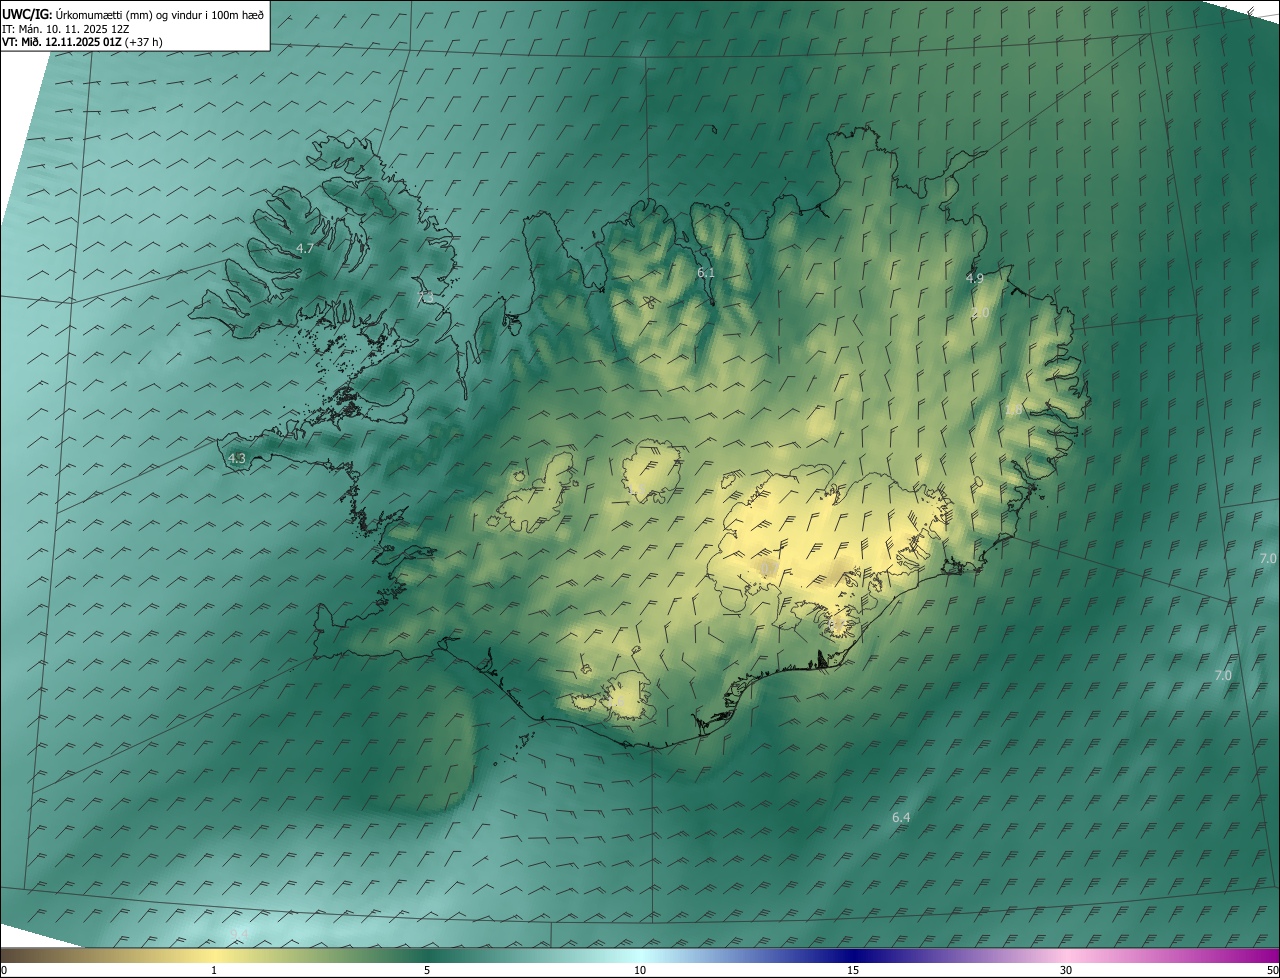Screen dimensions: 1280x978
Task: Click the '1' tick on the color scale
Action: coord(214,970)
